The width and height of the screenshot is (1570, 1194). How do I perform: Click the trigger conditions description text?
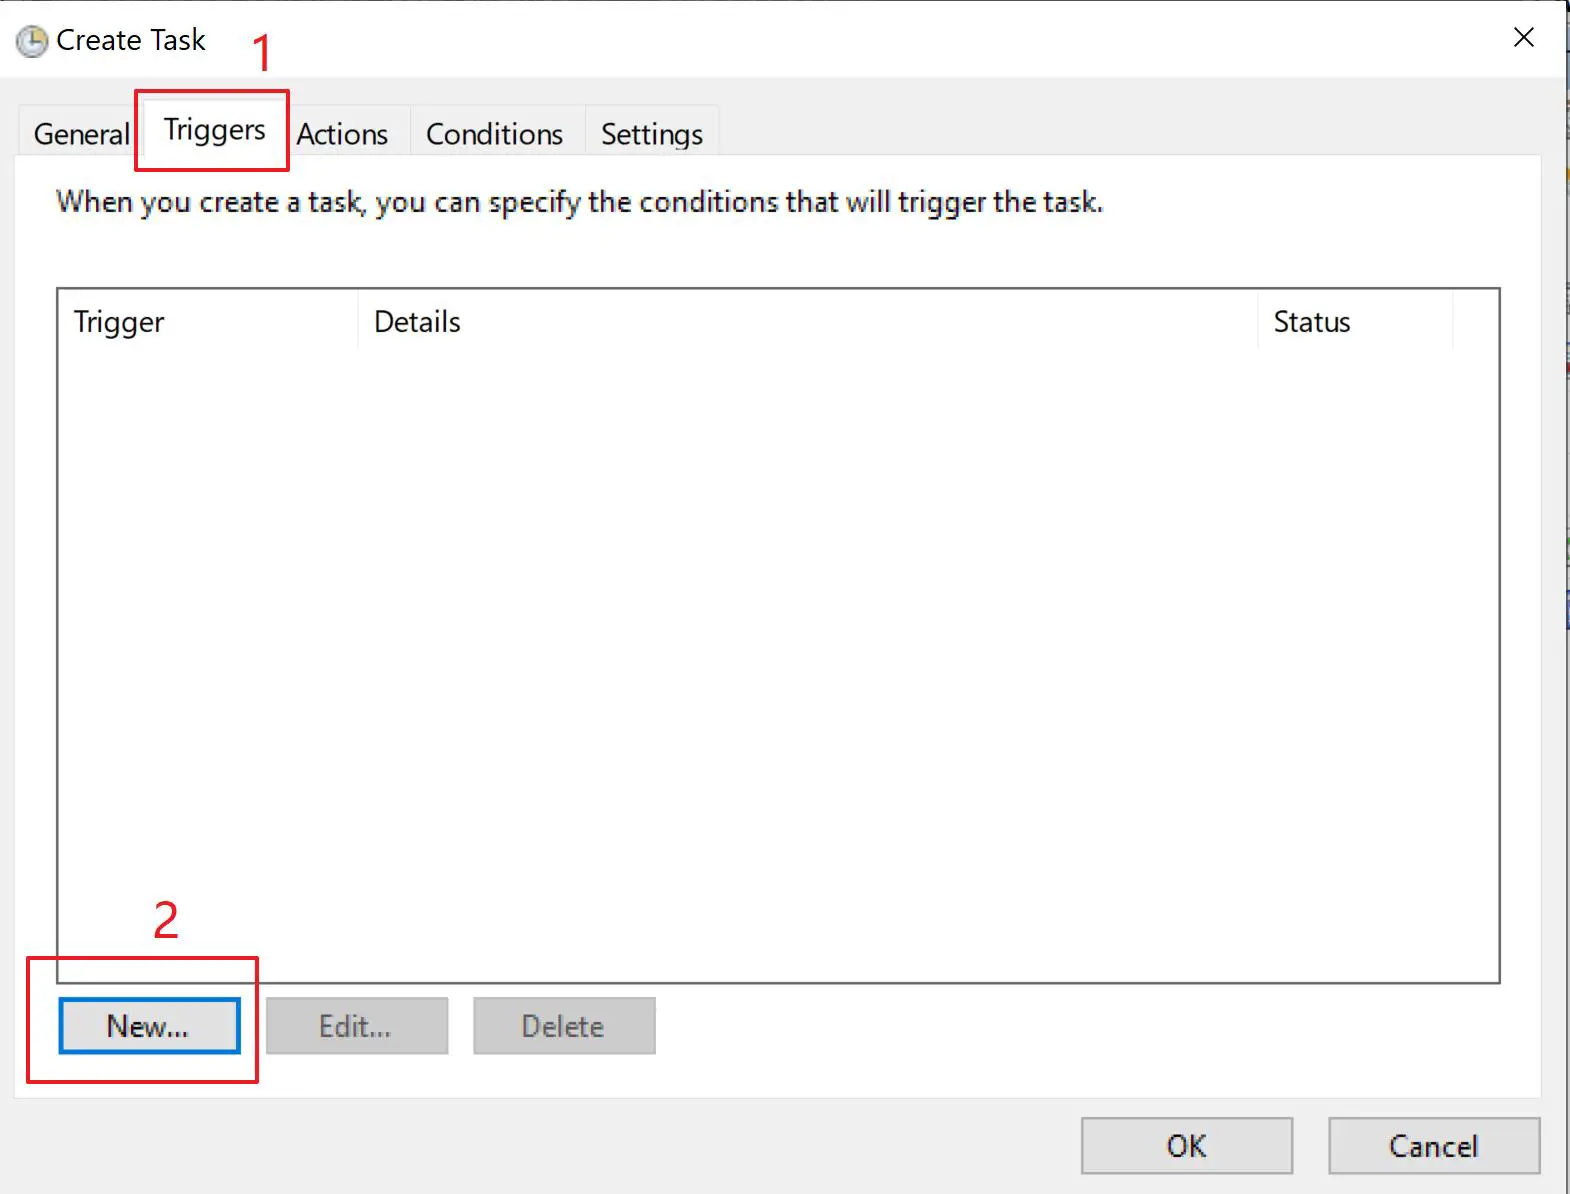(x=579, y=202)
